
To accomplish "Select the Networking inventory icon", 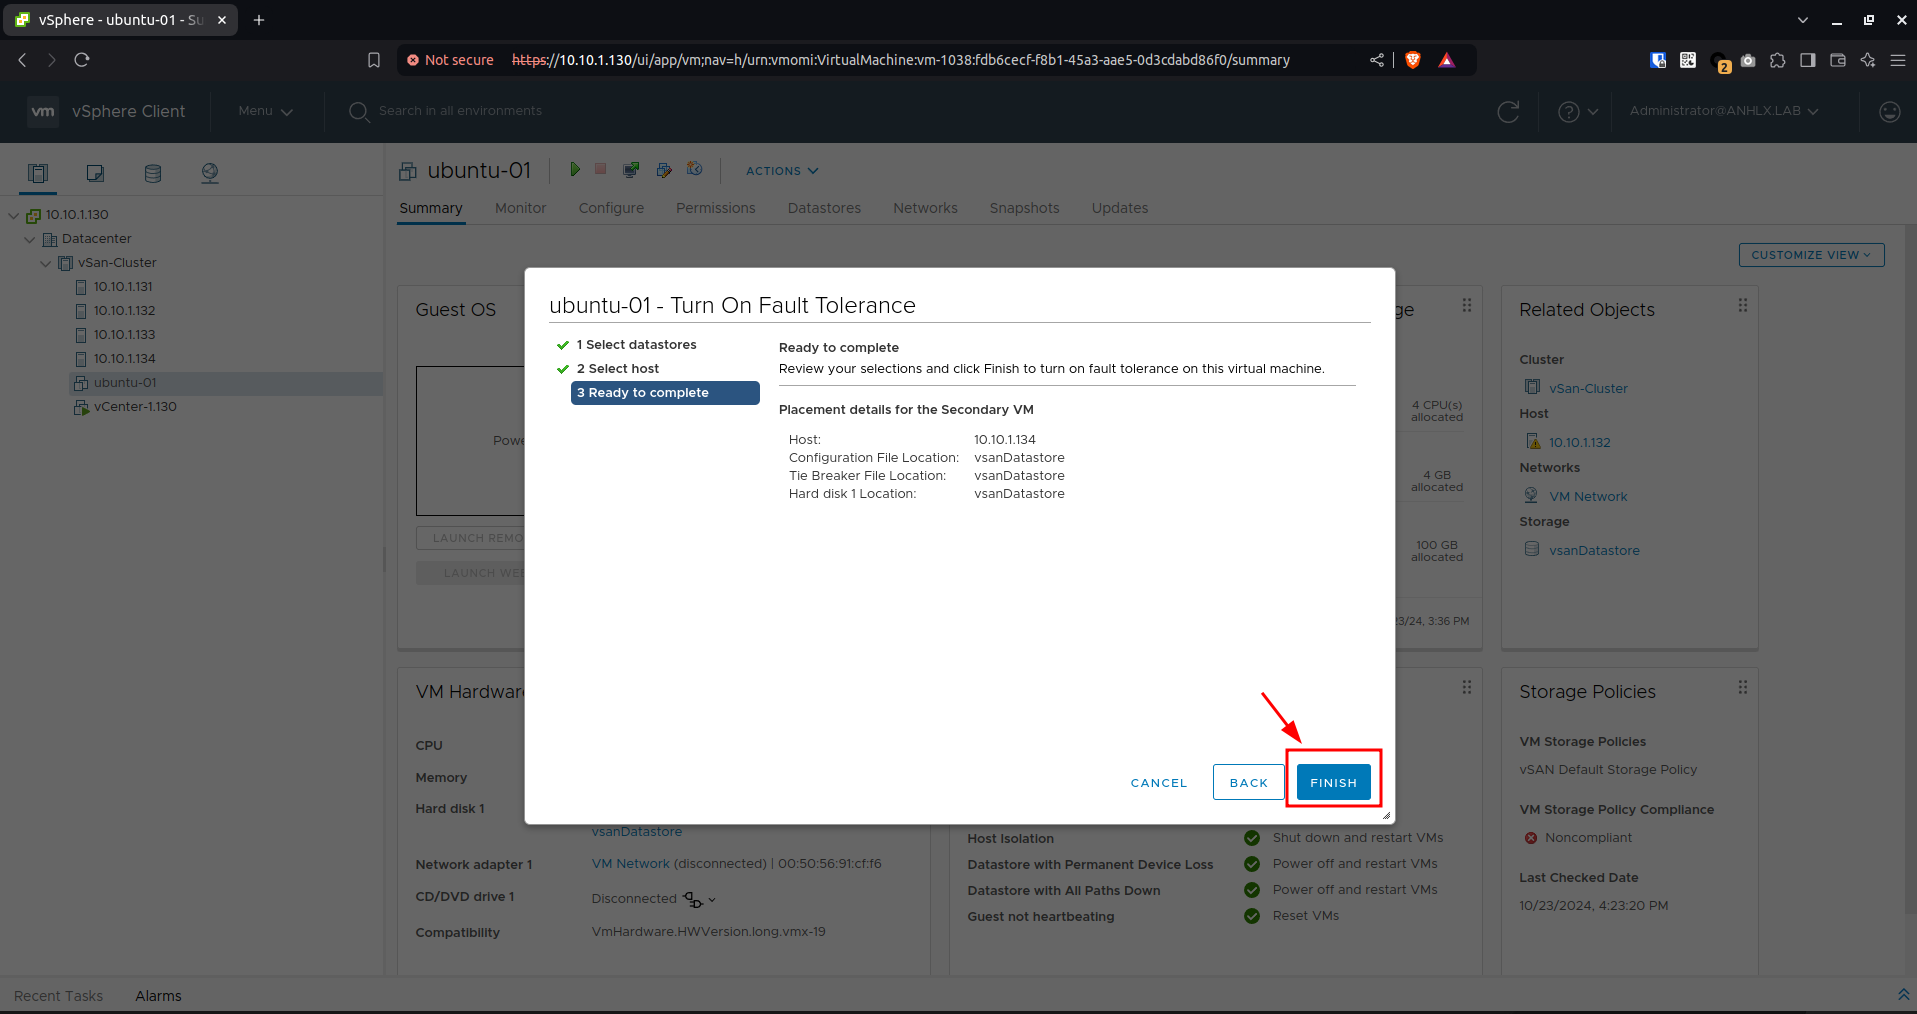I will 210,173.
